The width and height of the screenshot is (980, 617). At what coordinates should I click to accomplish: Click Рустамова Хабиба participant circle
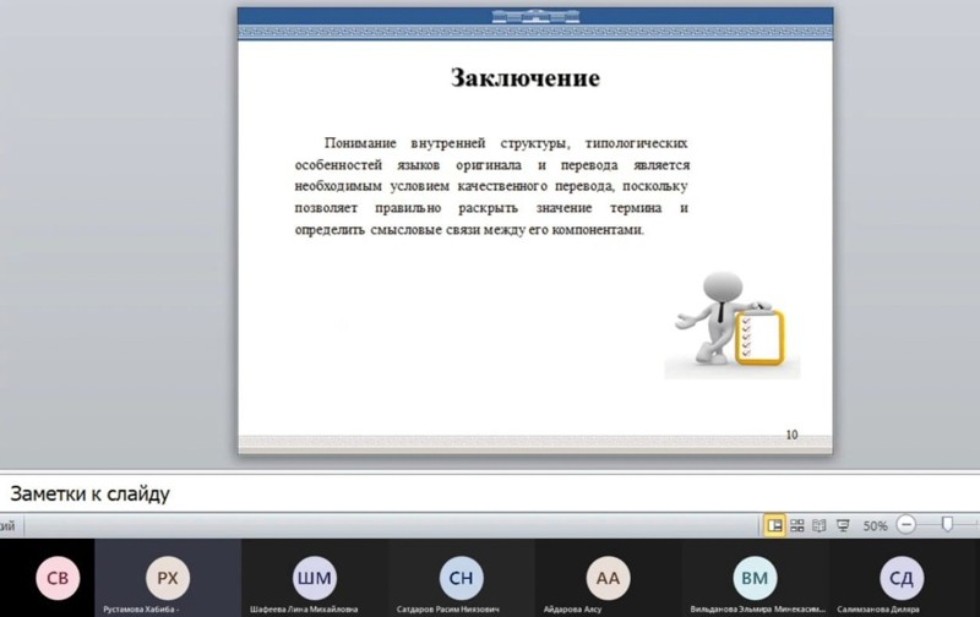(x=167, y=578)
